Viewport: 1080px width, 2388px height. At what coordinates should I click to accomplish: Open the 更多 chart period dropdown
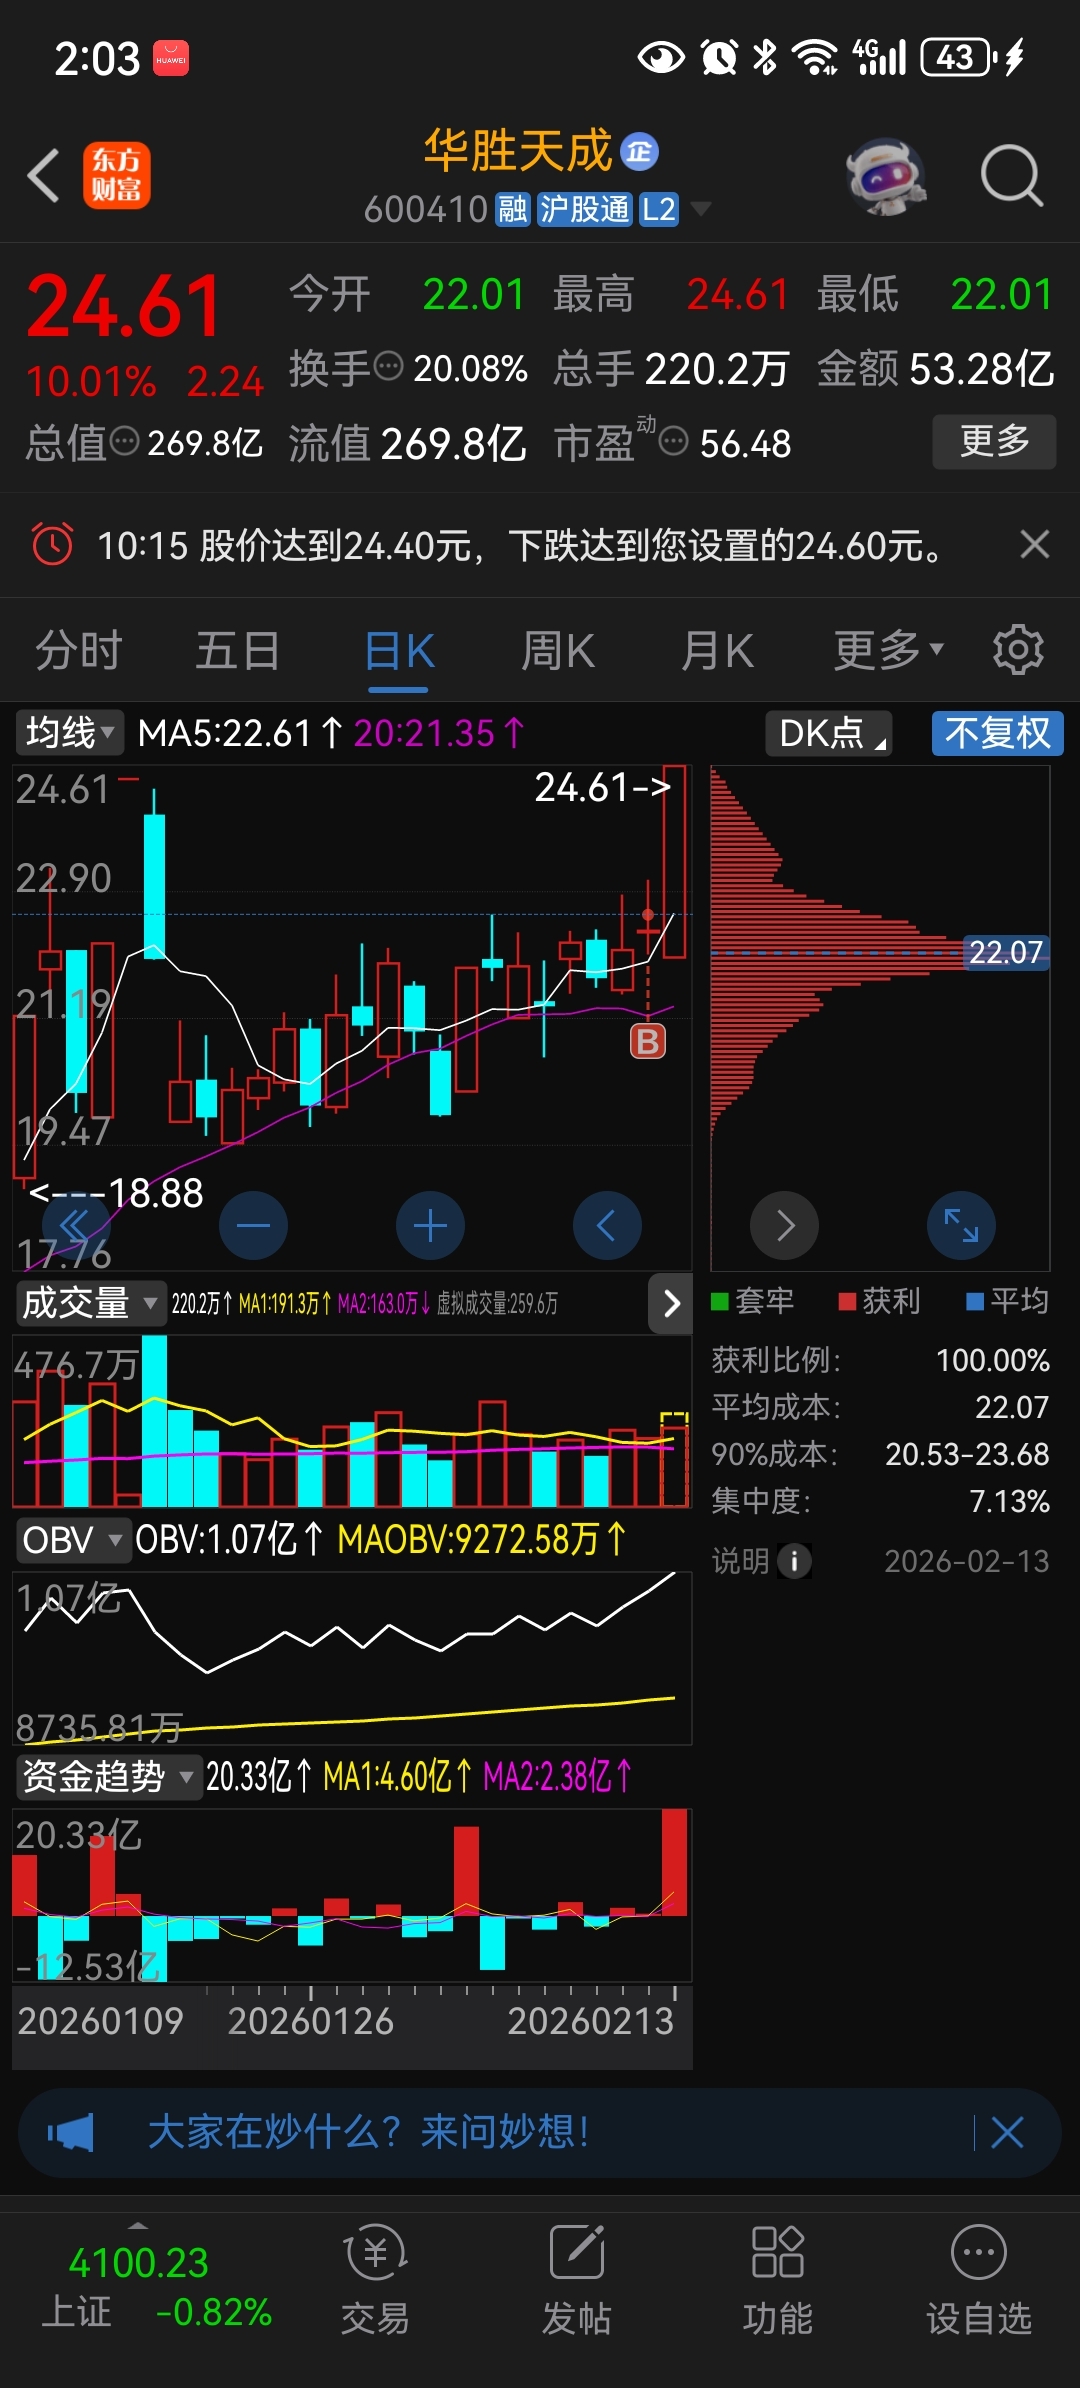coord(889,650)
